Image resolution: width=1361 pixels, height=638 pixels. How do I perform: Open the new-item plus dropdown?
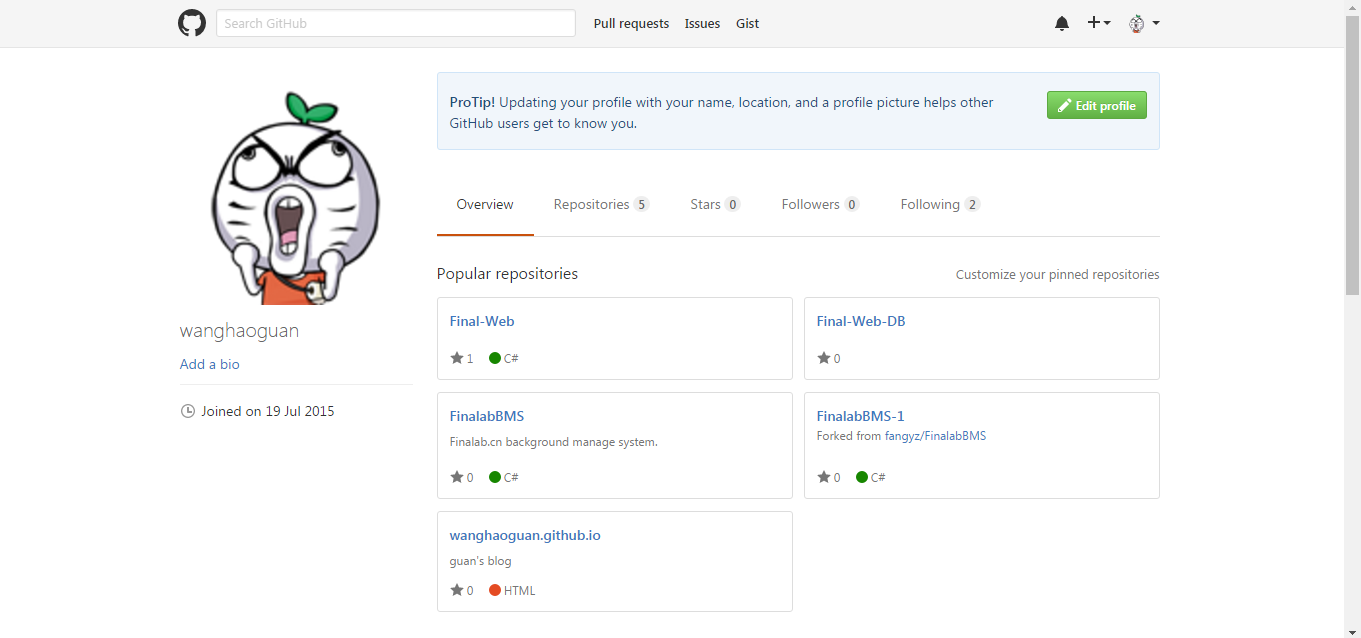pos(1098,22)
